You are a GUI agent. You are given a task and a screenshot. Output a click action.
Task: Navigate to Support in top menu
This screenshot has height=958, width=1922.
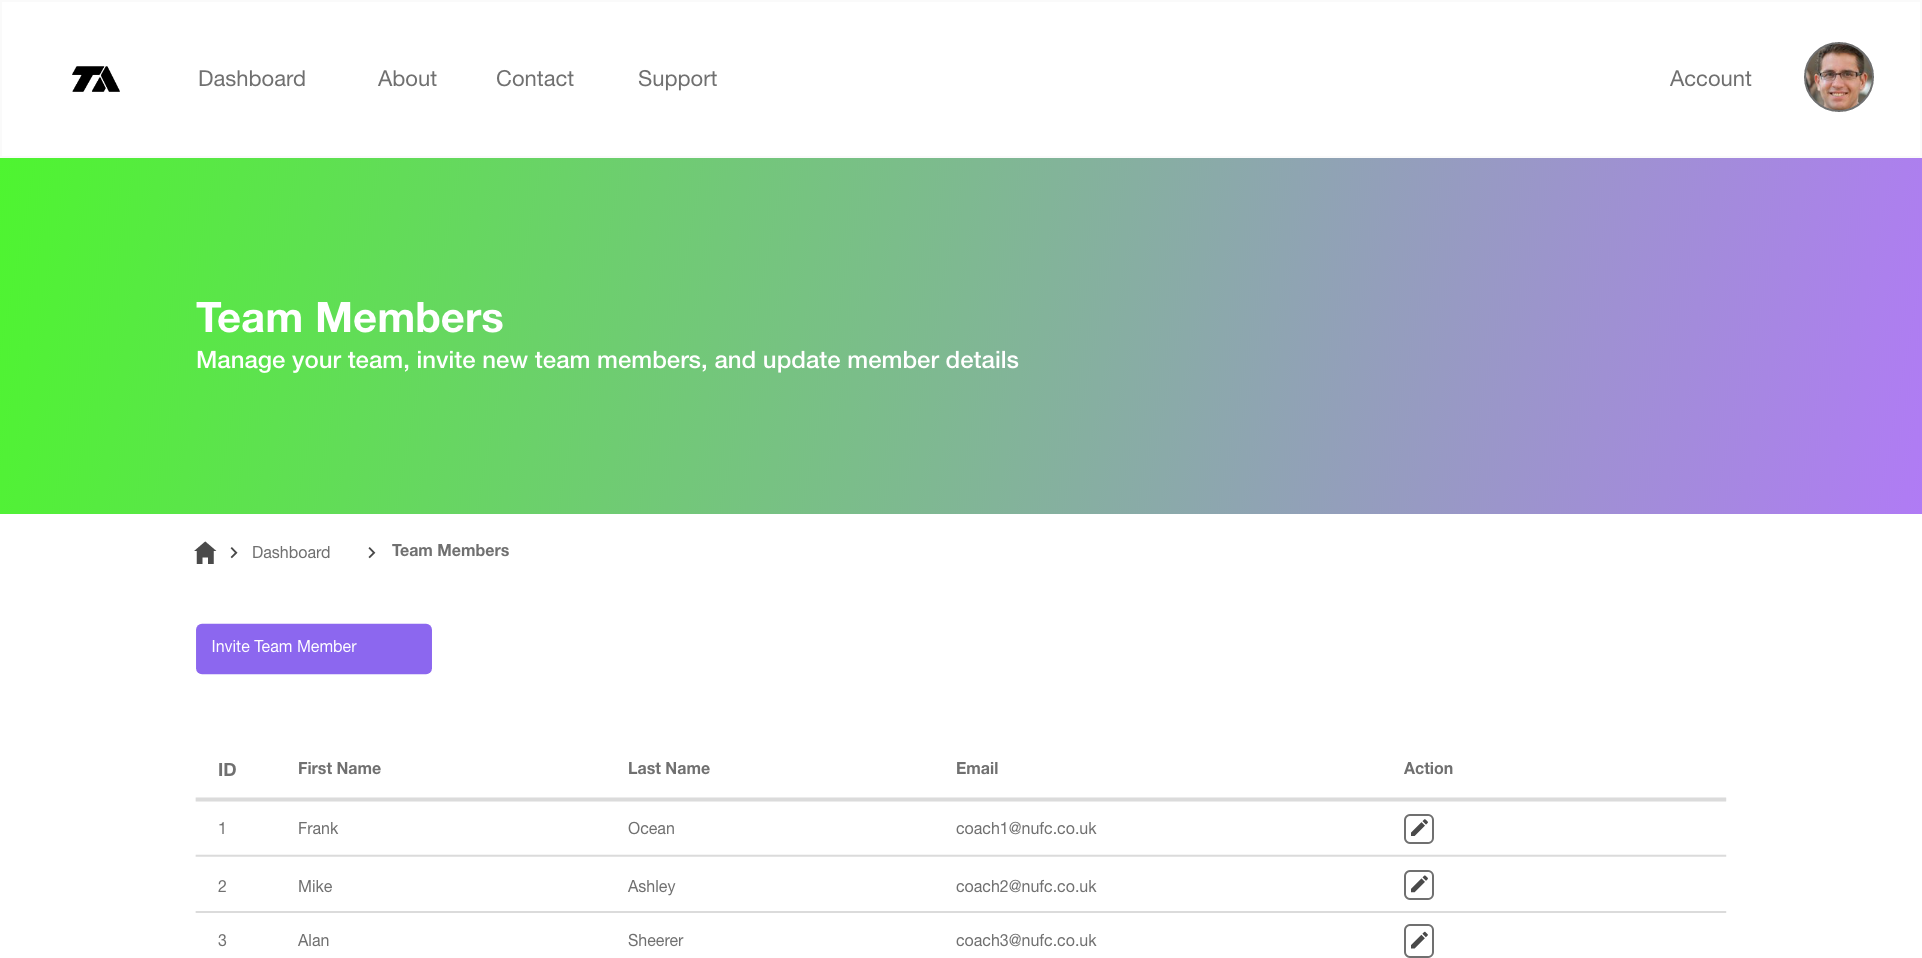pyautogui.click(x=677, y=79)
